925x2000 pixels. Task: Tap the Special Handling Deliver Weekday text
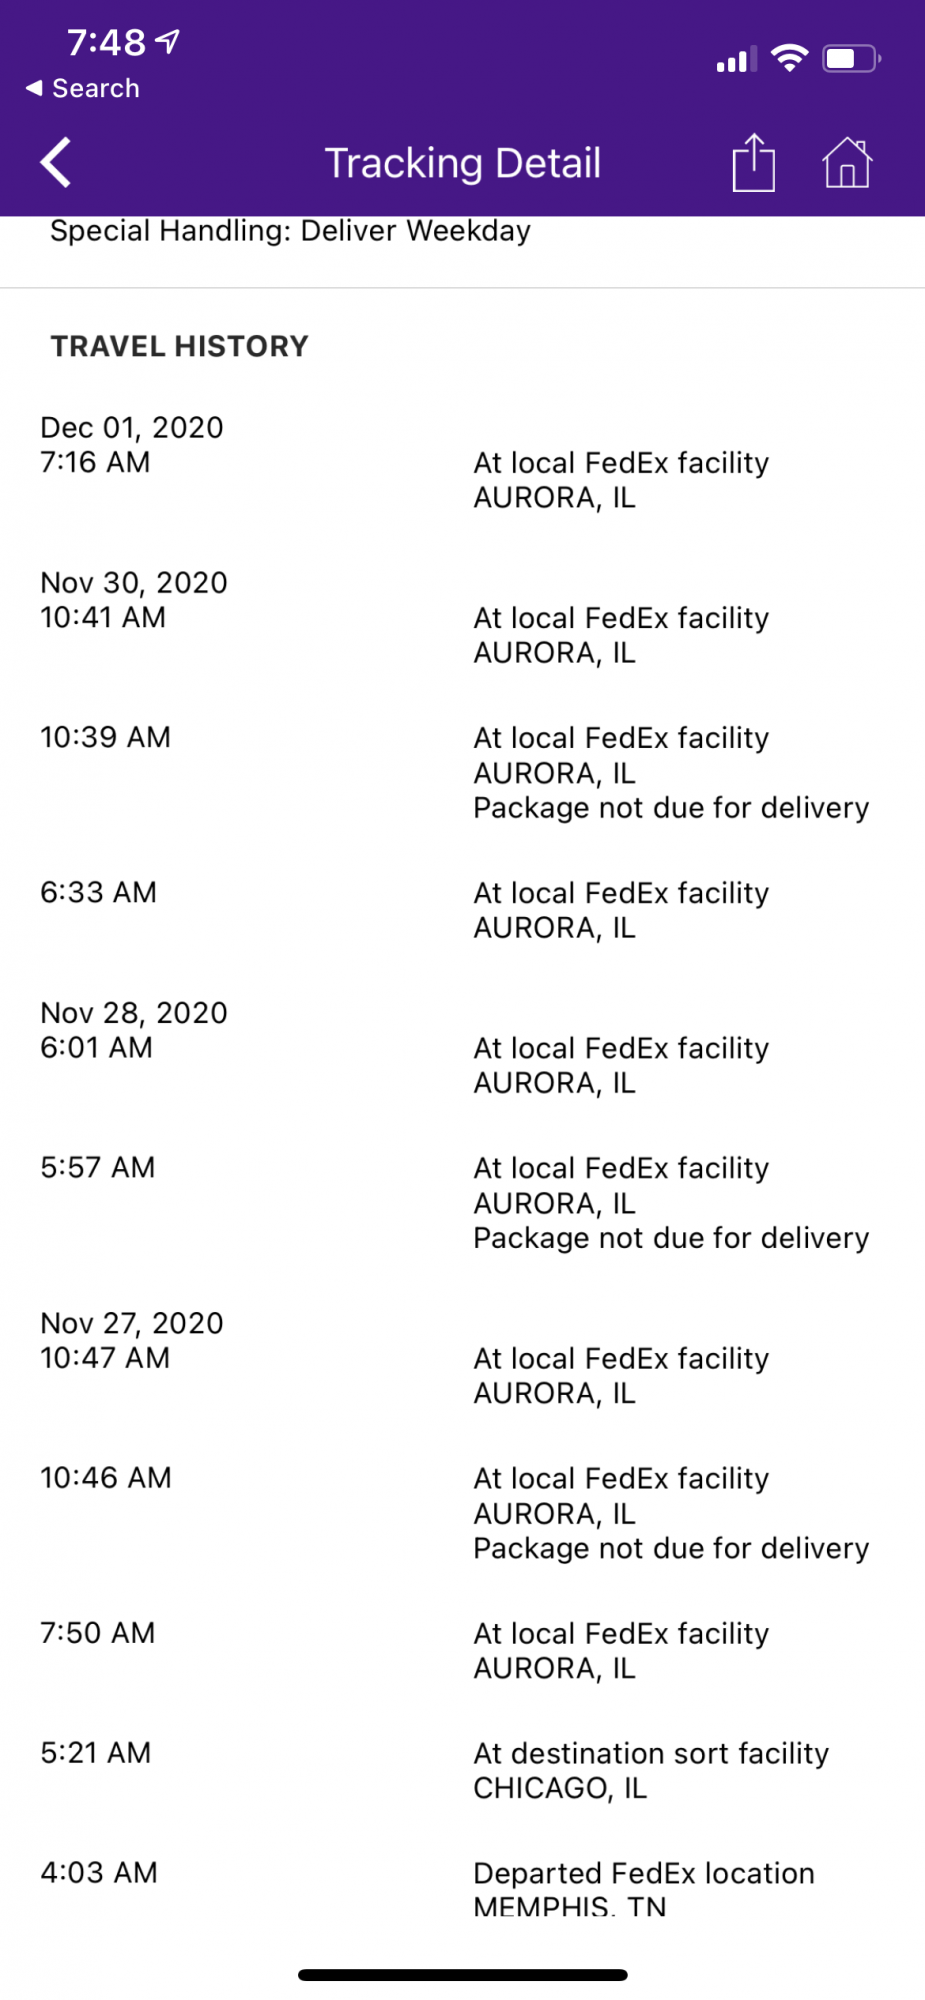click(290, 231)
